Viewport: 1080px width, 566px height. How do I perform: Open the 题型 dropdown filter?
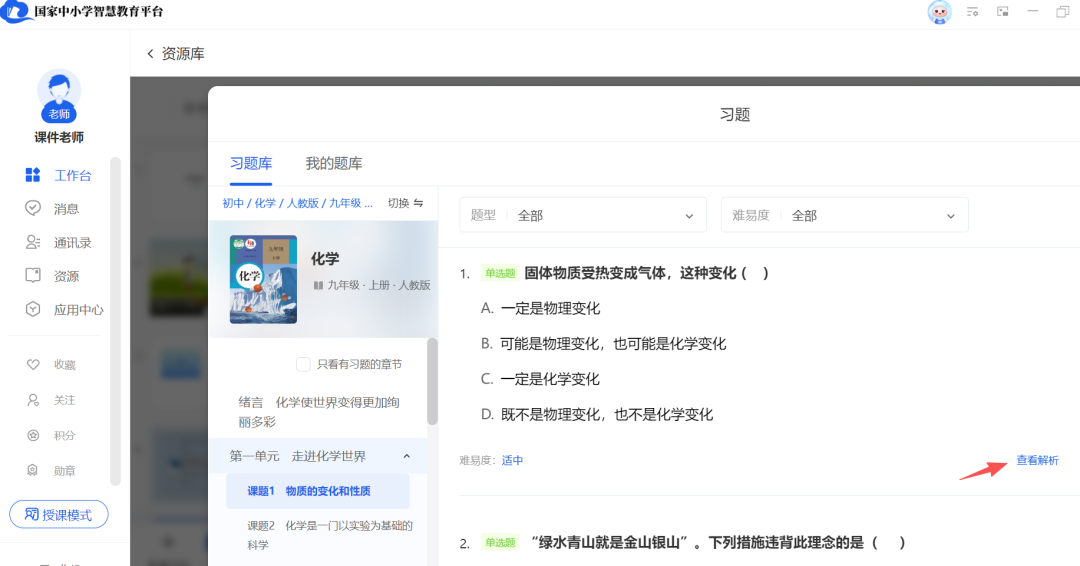[x=582, y=216]
